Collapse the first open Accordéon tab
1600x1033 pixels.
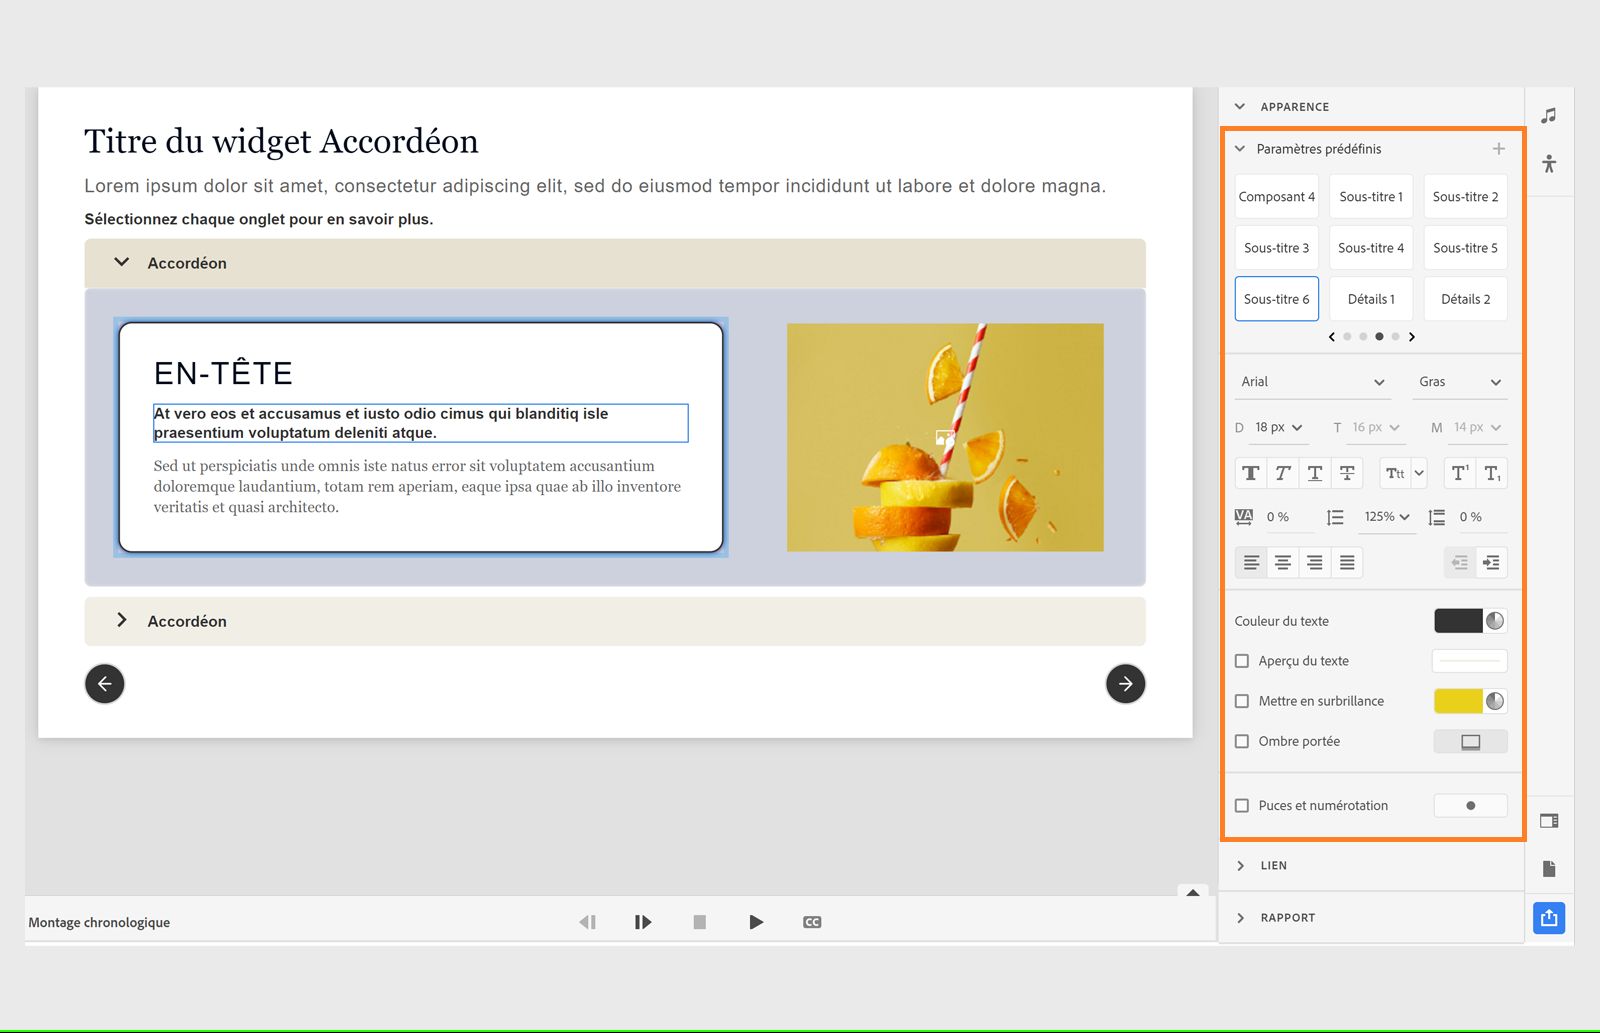click(122, 262)
